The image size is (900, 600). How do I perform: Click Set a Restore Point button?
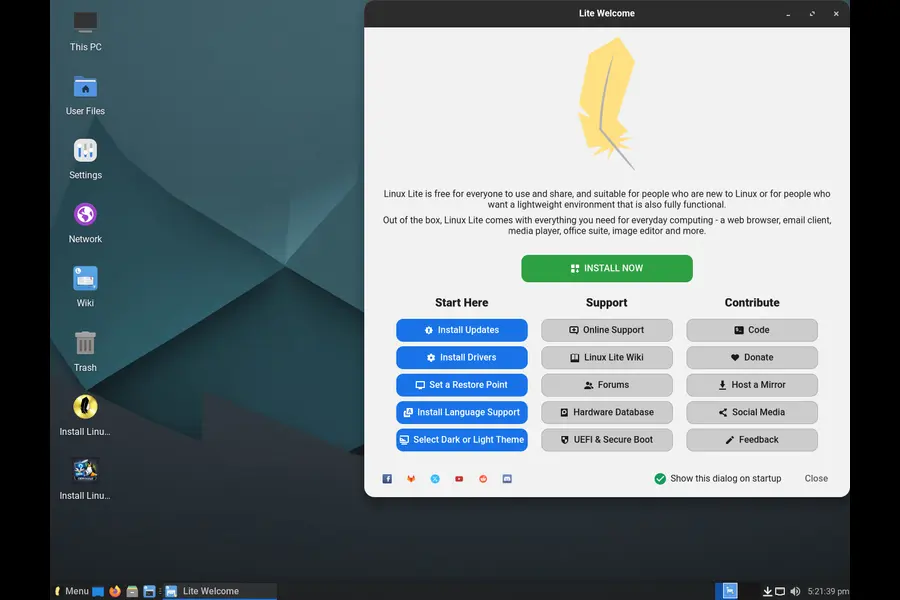tap(461, 385)
